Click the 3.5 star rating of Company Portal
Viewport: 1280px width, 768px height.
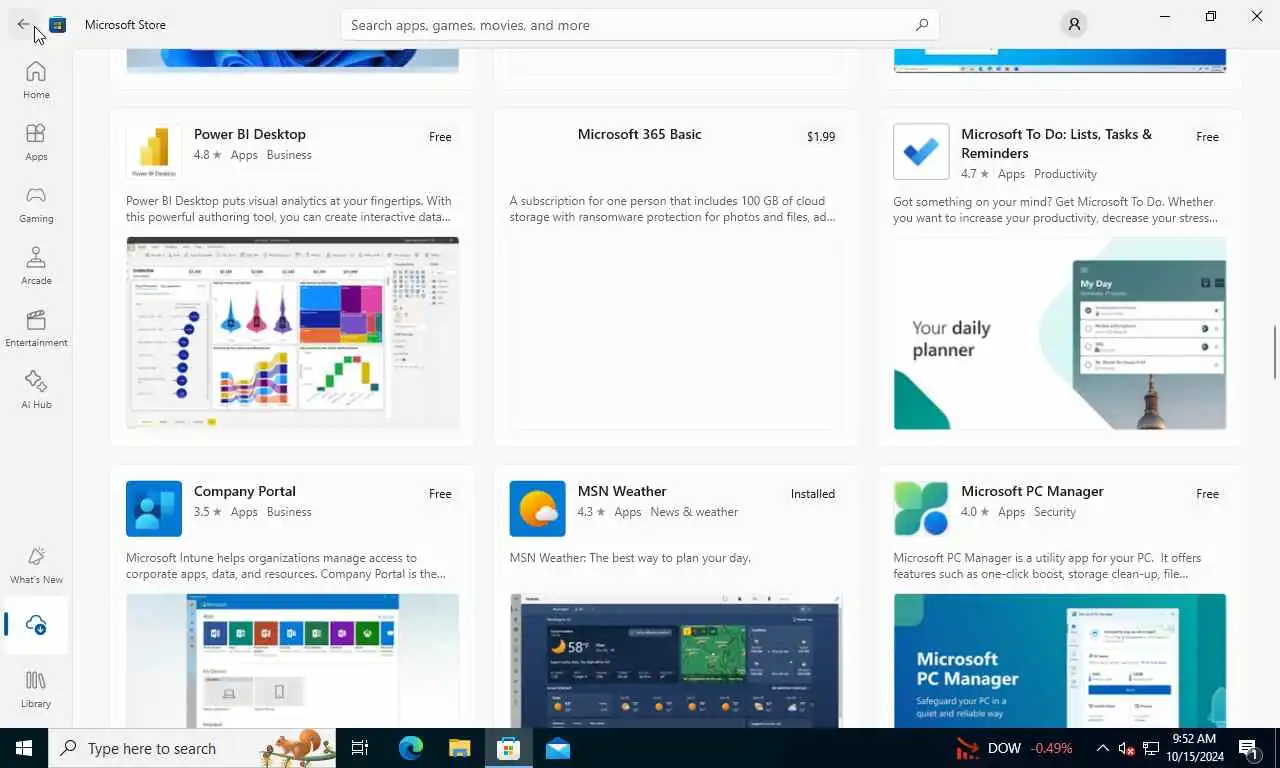tap(206, 512)
